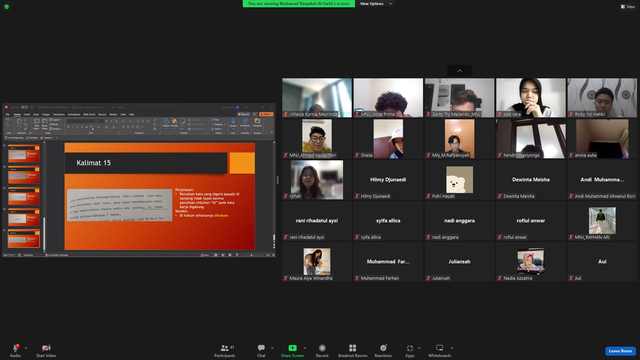Select the rofiul anwar participant tile
This screenshot has height=360, width=640.
531,221
